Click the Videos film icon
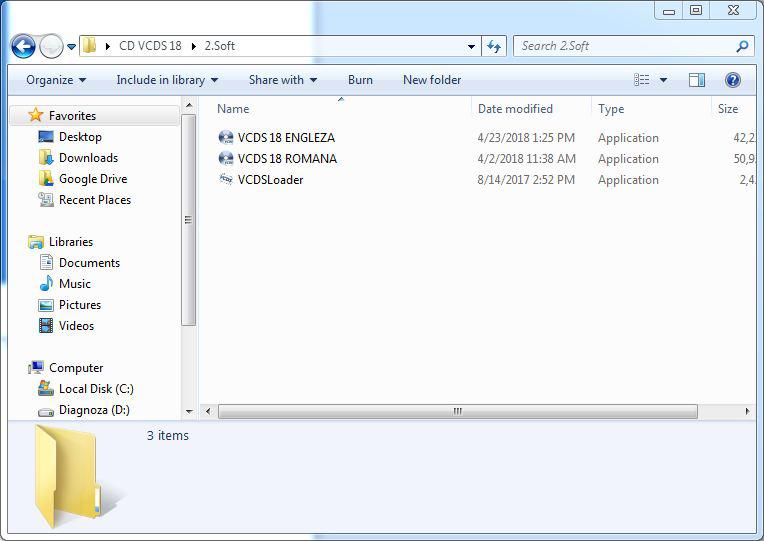Image resolution: width=764 pixels, height=541 pixels. click(x=46, y=326)
